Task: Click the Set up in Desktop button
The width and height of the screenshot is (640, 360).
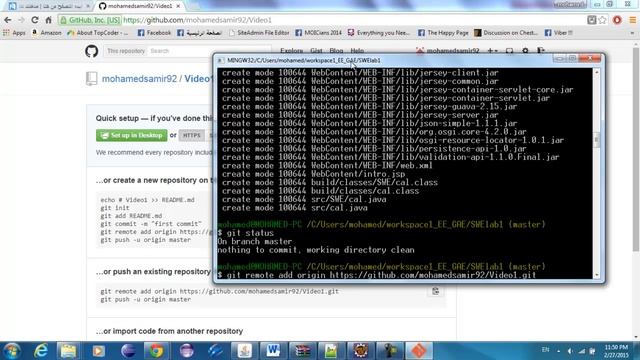Action: [x=131, y=135]
